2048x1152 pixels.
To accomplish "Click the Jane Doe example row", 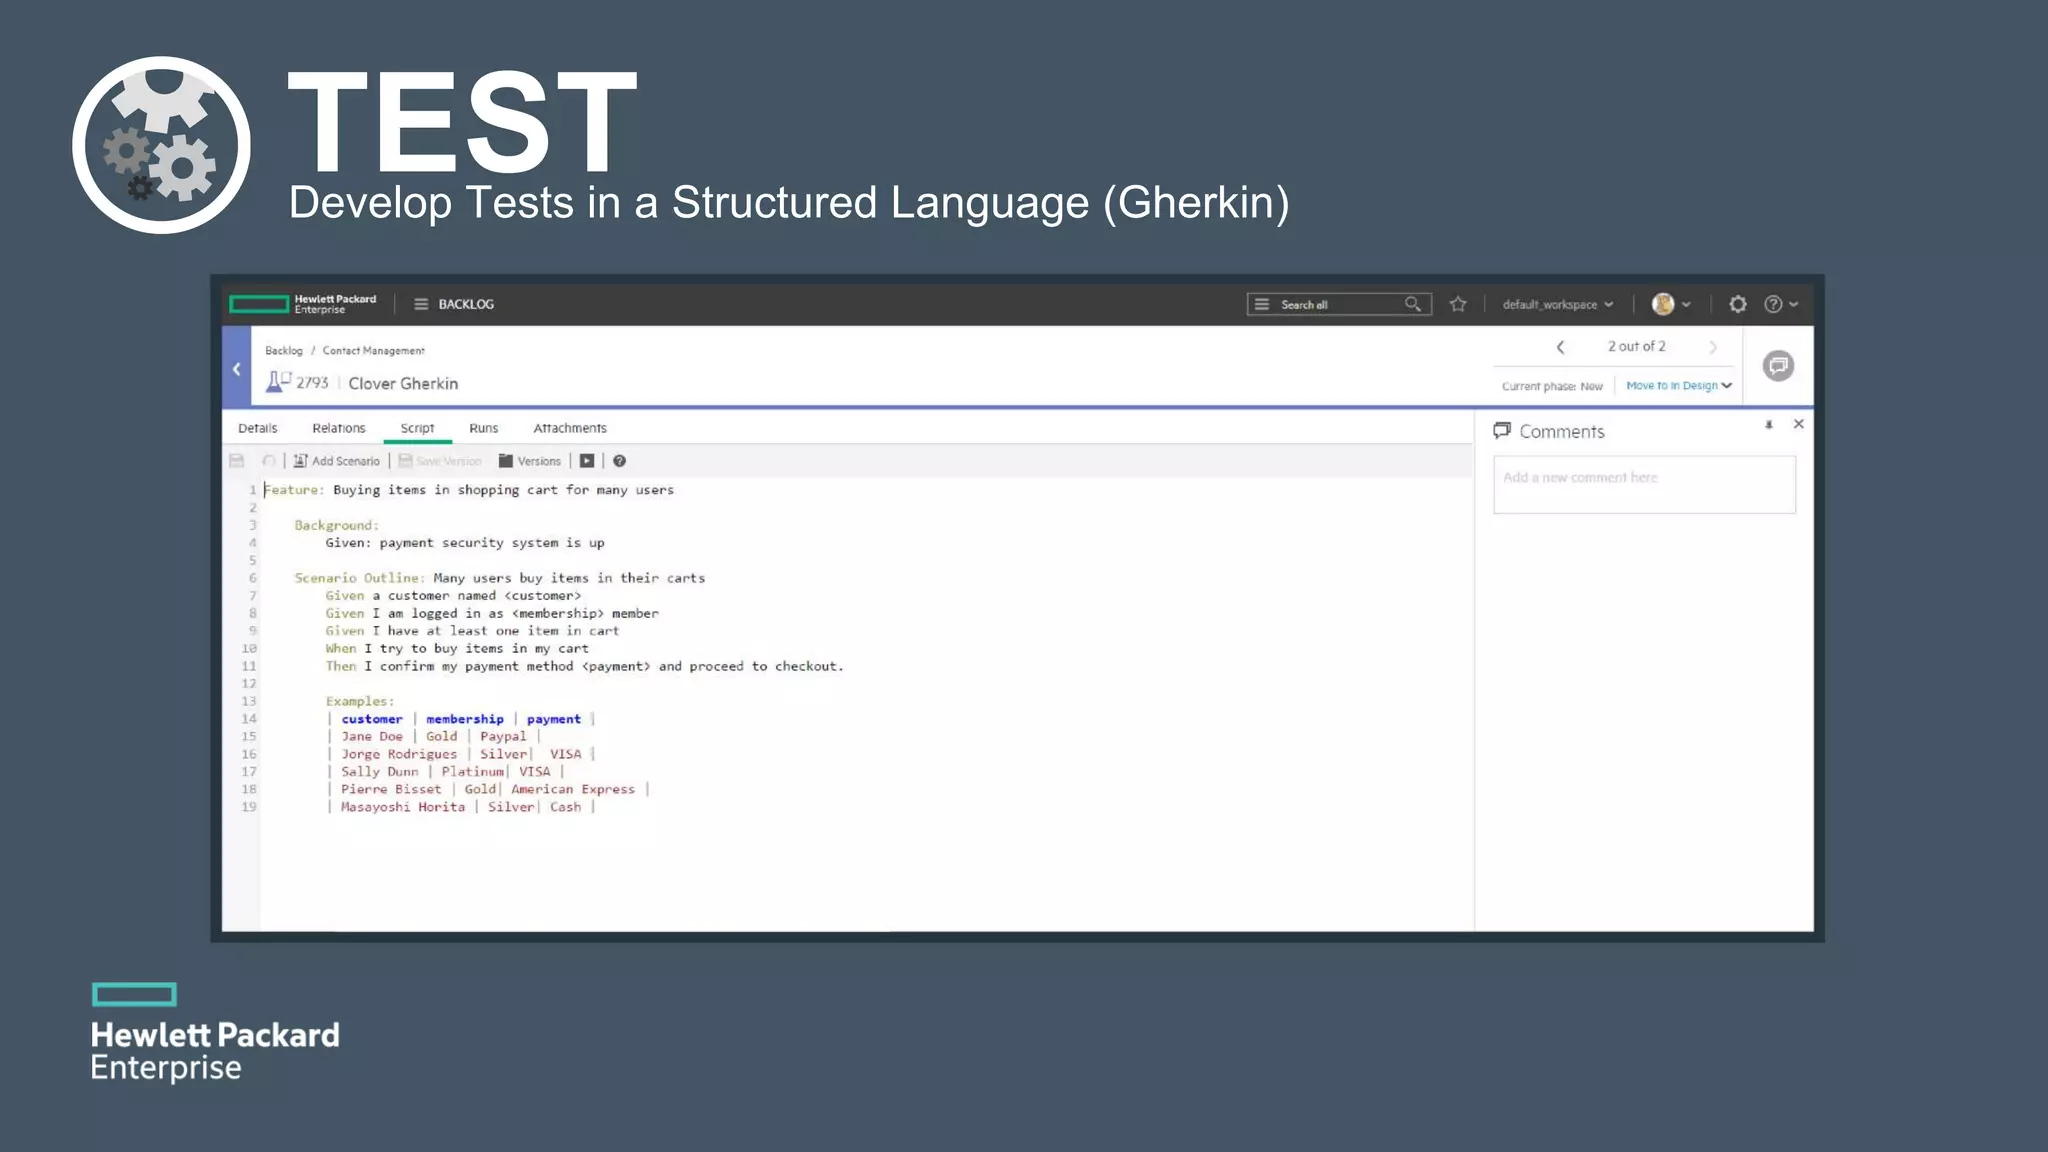I will coord(434,737).
